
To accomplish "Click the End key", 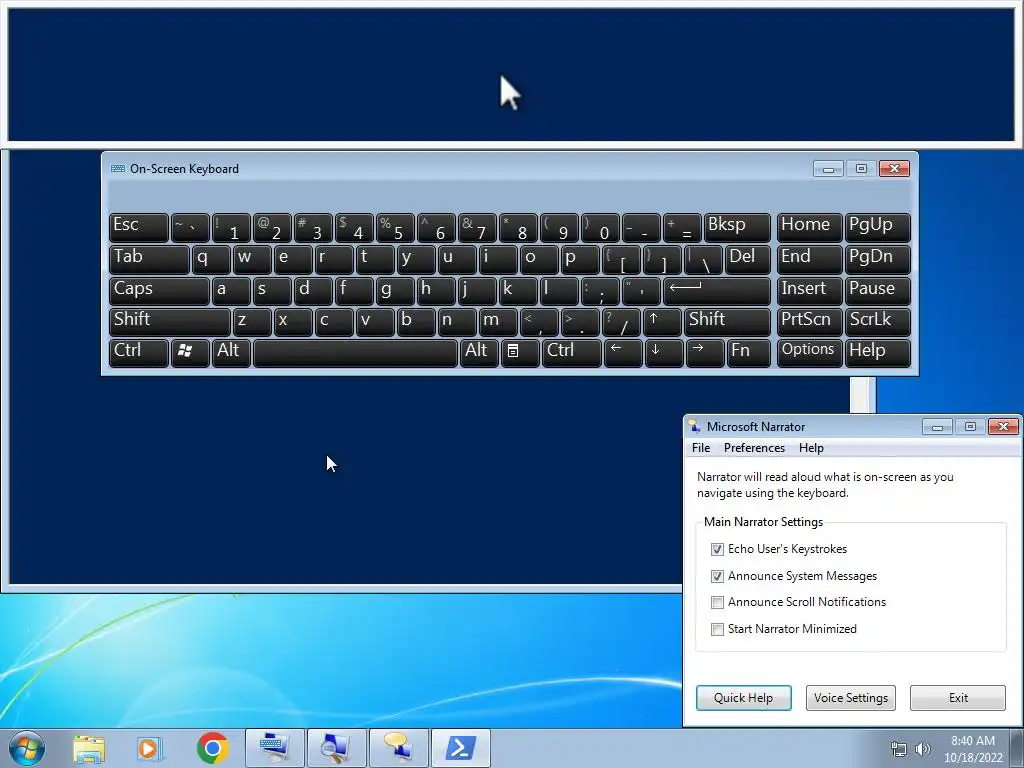I will pyautogui.click(x=809, y=260).
